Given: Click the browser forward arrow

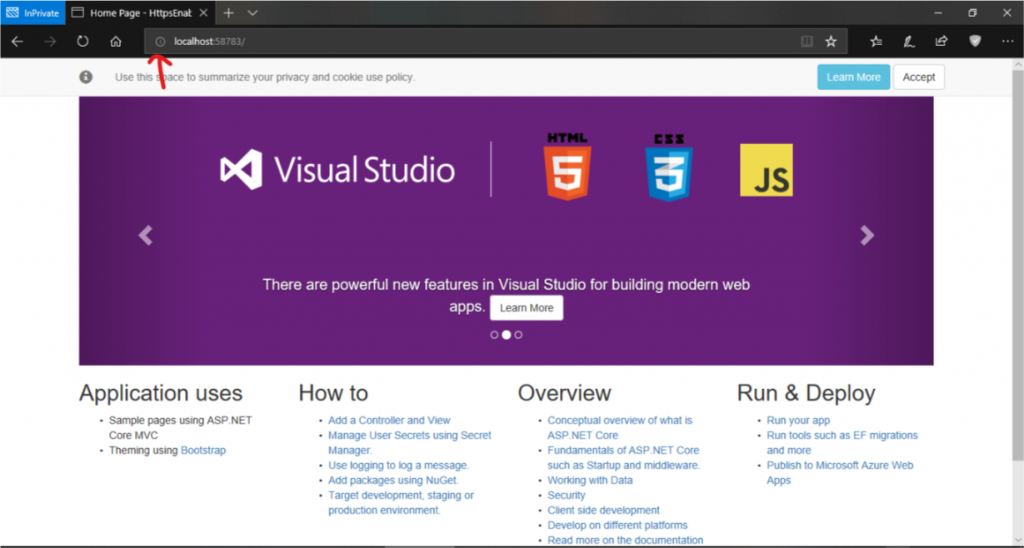Looking at the screenshot, I should pos(50,41).
